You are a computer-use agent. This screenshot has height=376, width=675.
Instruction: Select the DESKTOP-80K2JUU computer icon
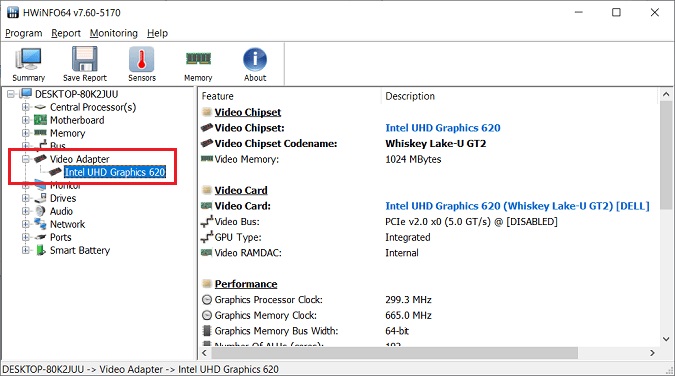tap(26, 94)
